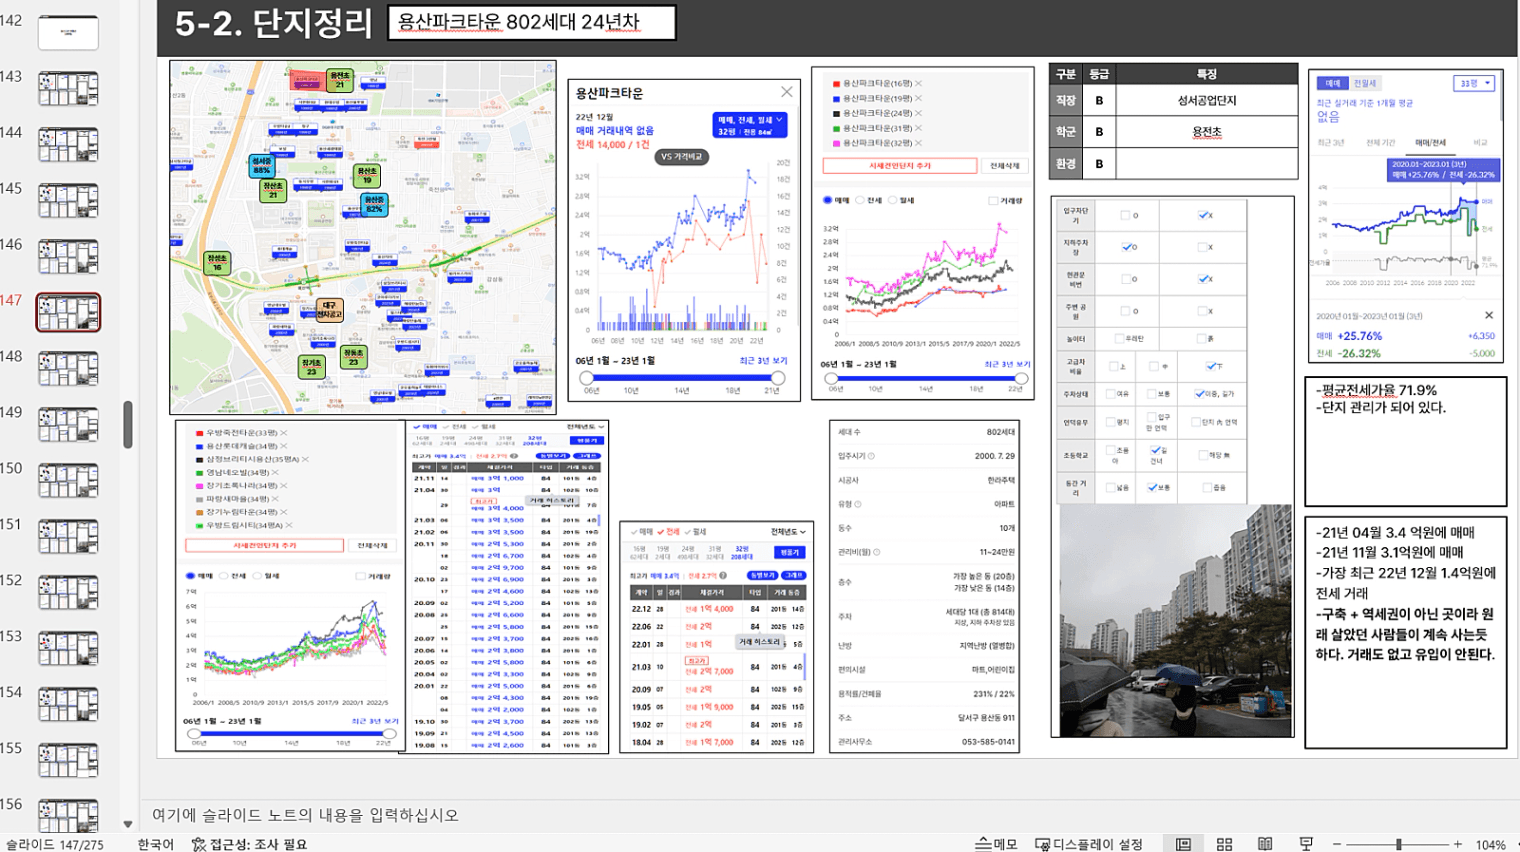Open 전체년도 dropdown in the 매매 transaction list
This screenshot has height=852, width=1520.
pyautogui.click(x=585, y=427)
